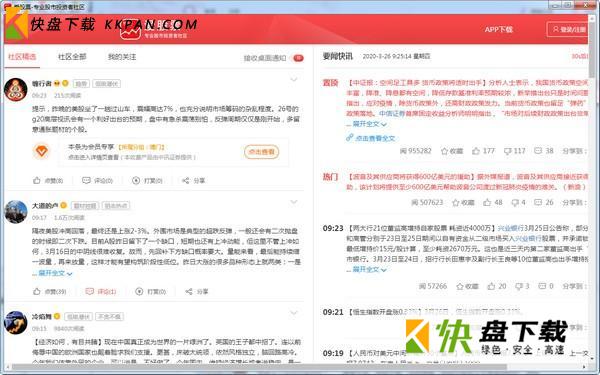Open comment icon showing 38 on 置顶 news
The height and width of the screenshot is (375, 600).
pyautogui.click(x=538, y=150)
